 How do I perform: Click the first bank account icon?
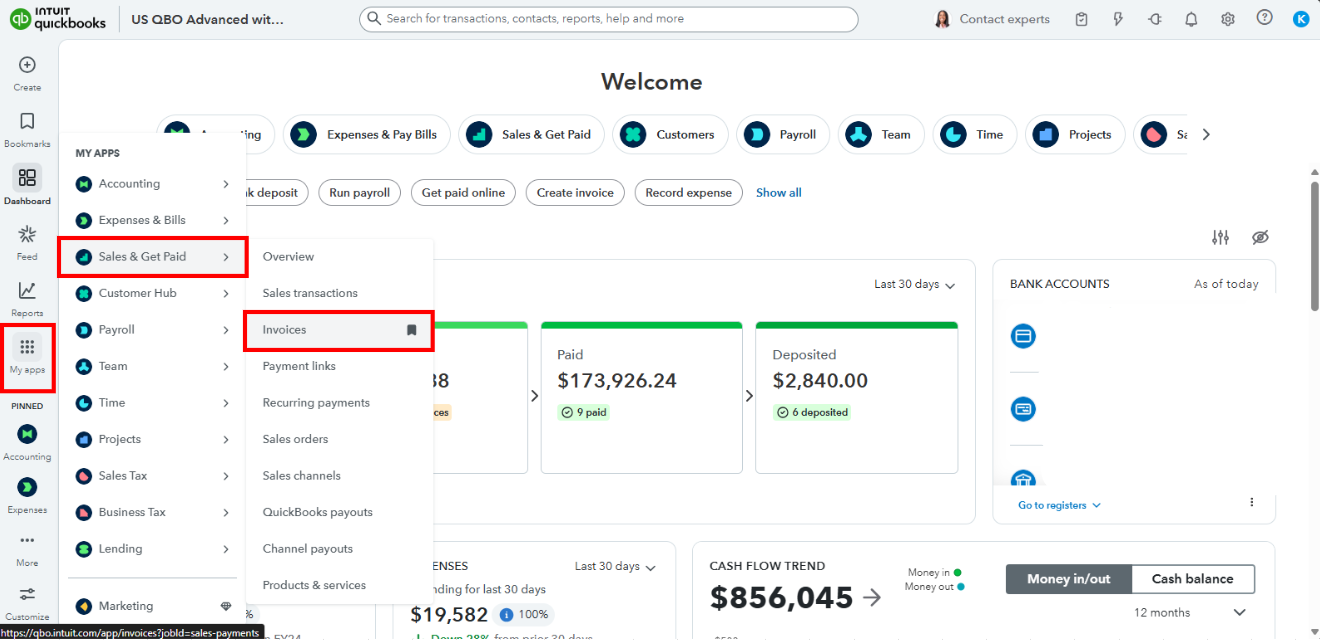pyautogui.click(x=1023, y=336)
